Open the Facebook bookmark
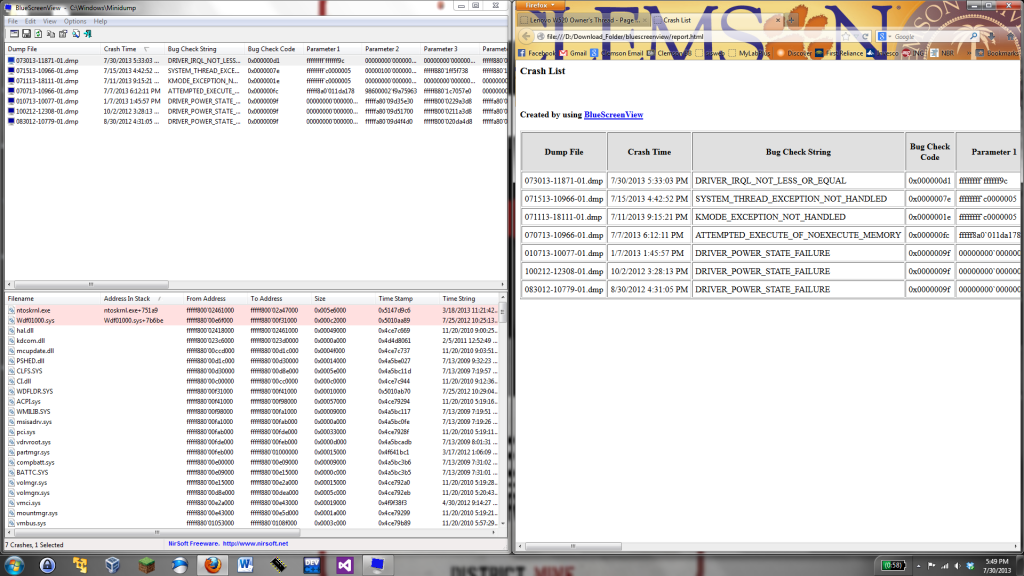This screenshot has height=576, width=1024. coord(537,53)
